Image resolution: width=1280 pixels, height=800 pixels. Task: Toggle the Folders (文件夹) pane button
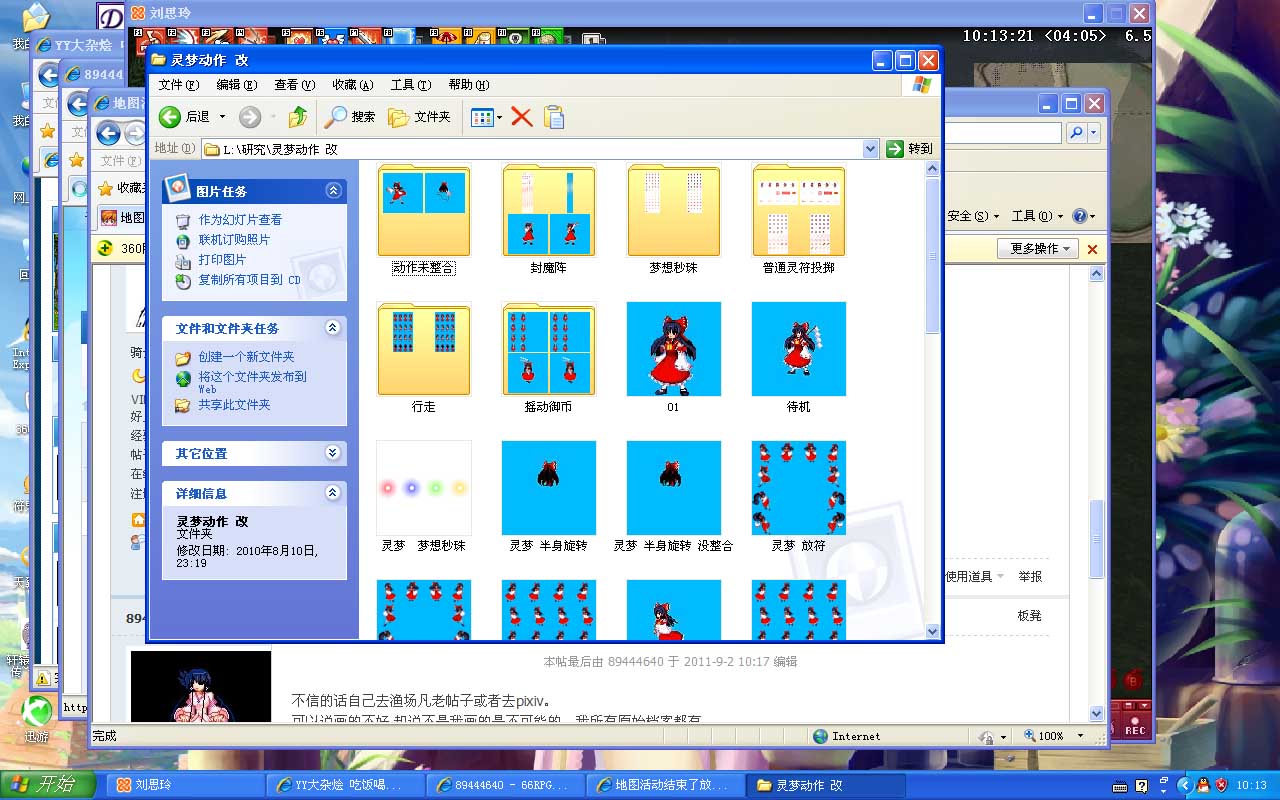(x=419, y=117)
